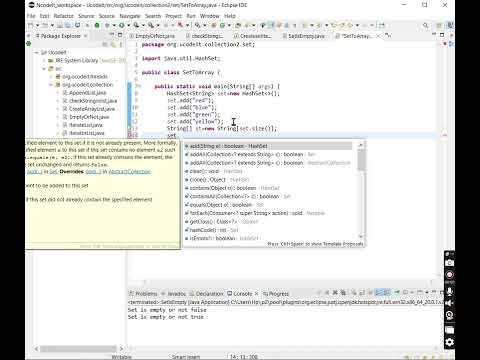Collapse the Ucodeit project node
480x360 pixels.
click(37, 52)
